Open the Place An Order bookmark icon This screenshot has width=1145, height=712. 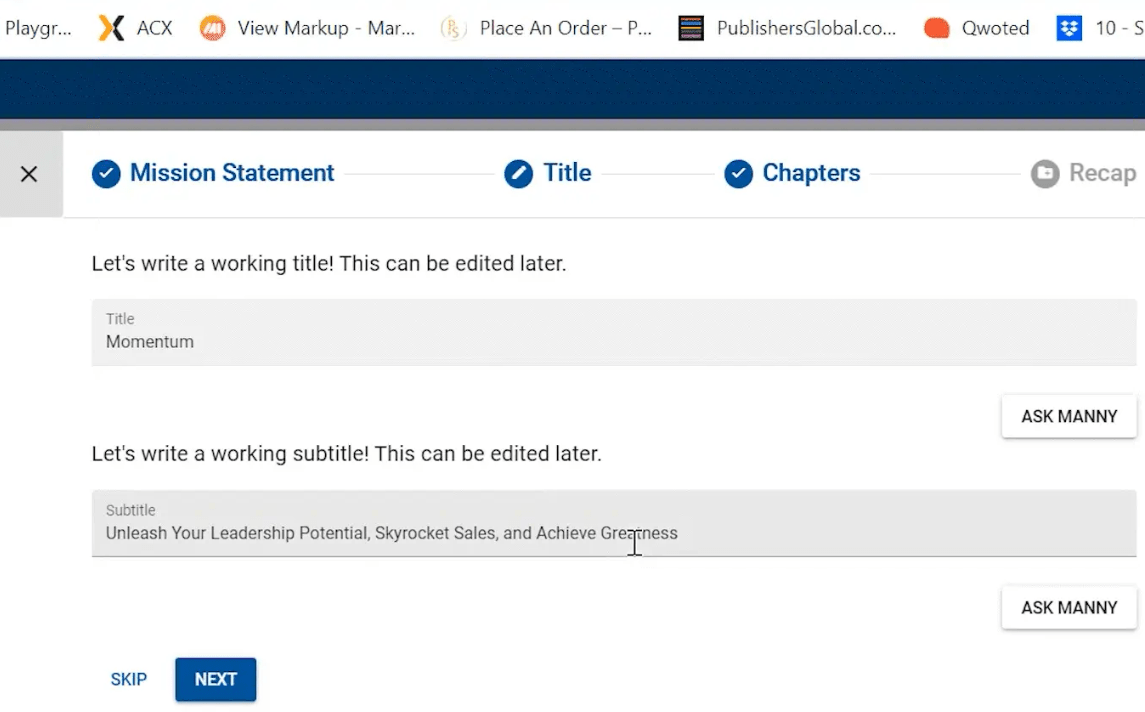(453, 28)
